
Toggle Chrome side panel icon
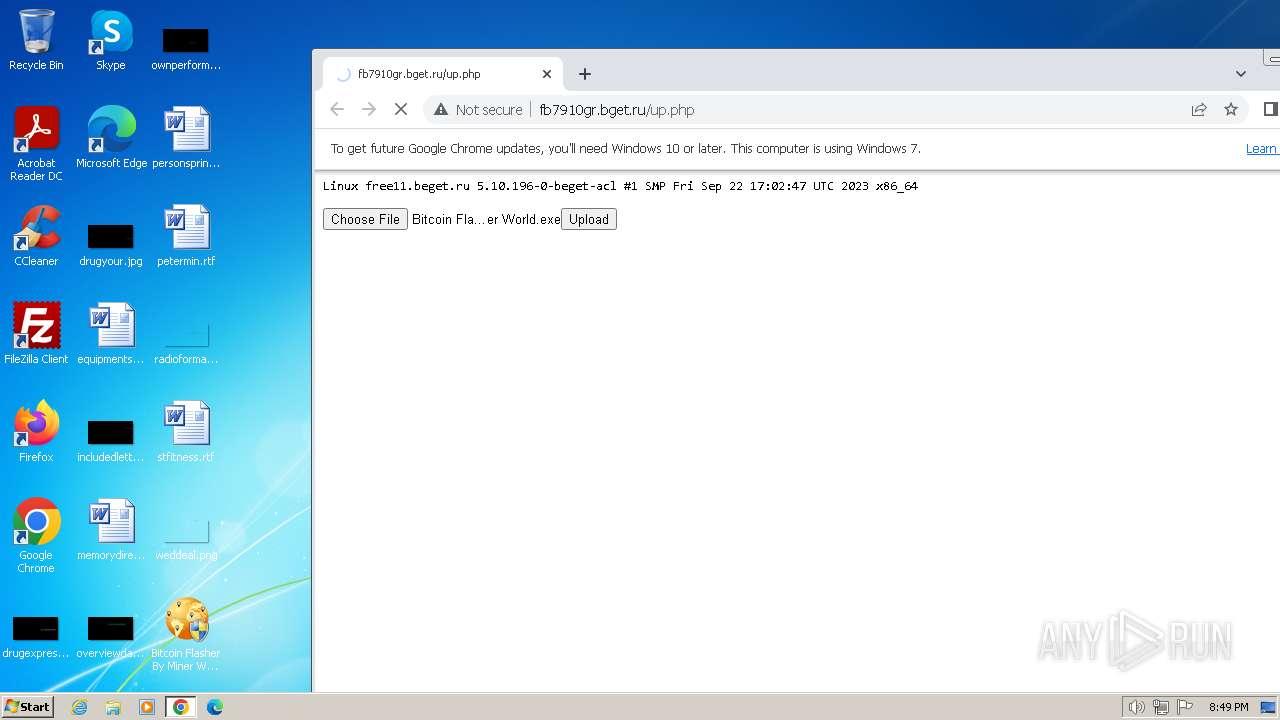point(1271,110)
